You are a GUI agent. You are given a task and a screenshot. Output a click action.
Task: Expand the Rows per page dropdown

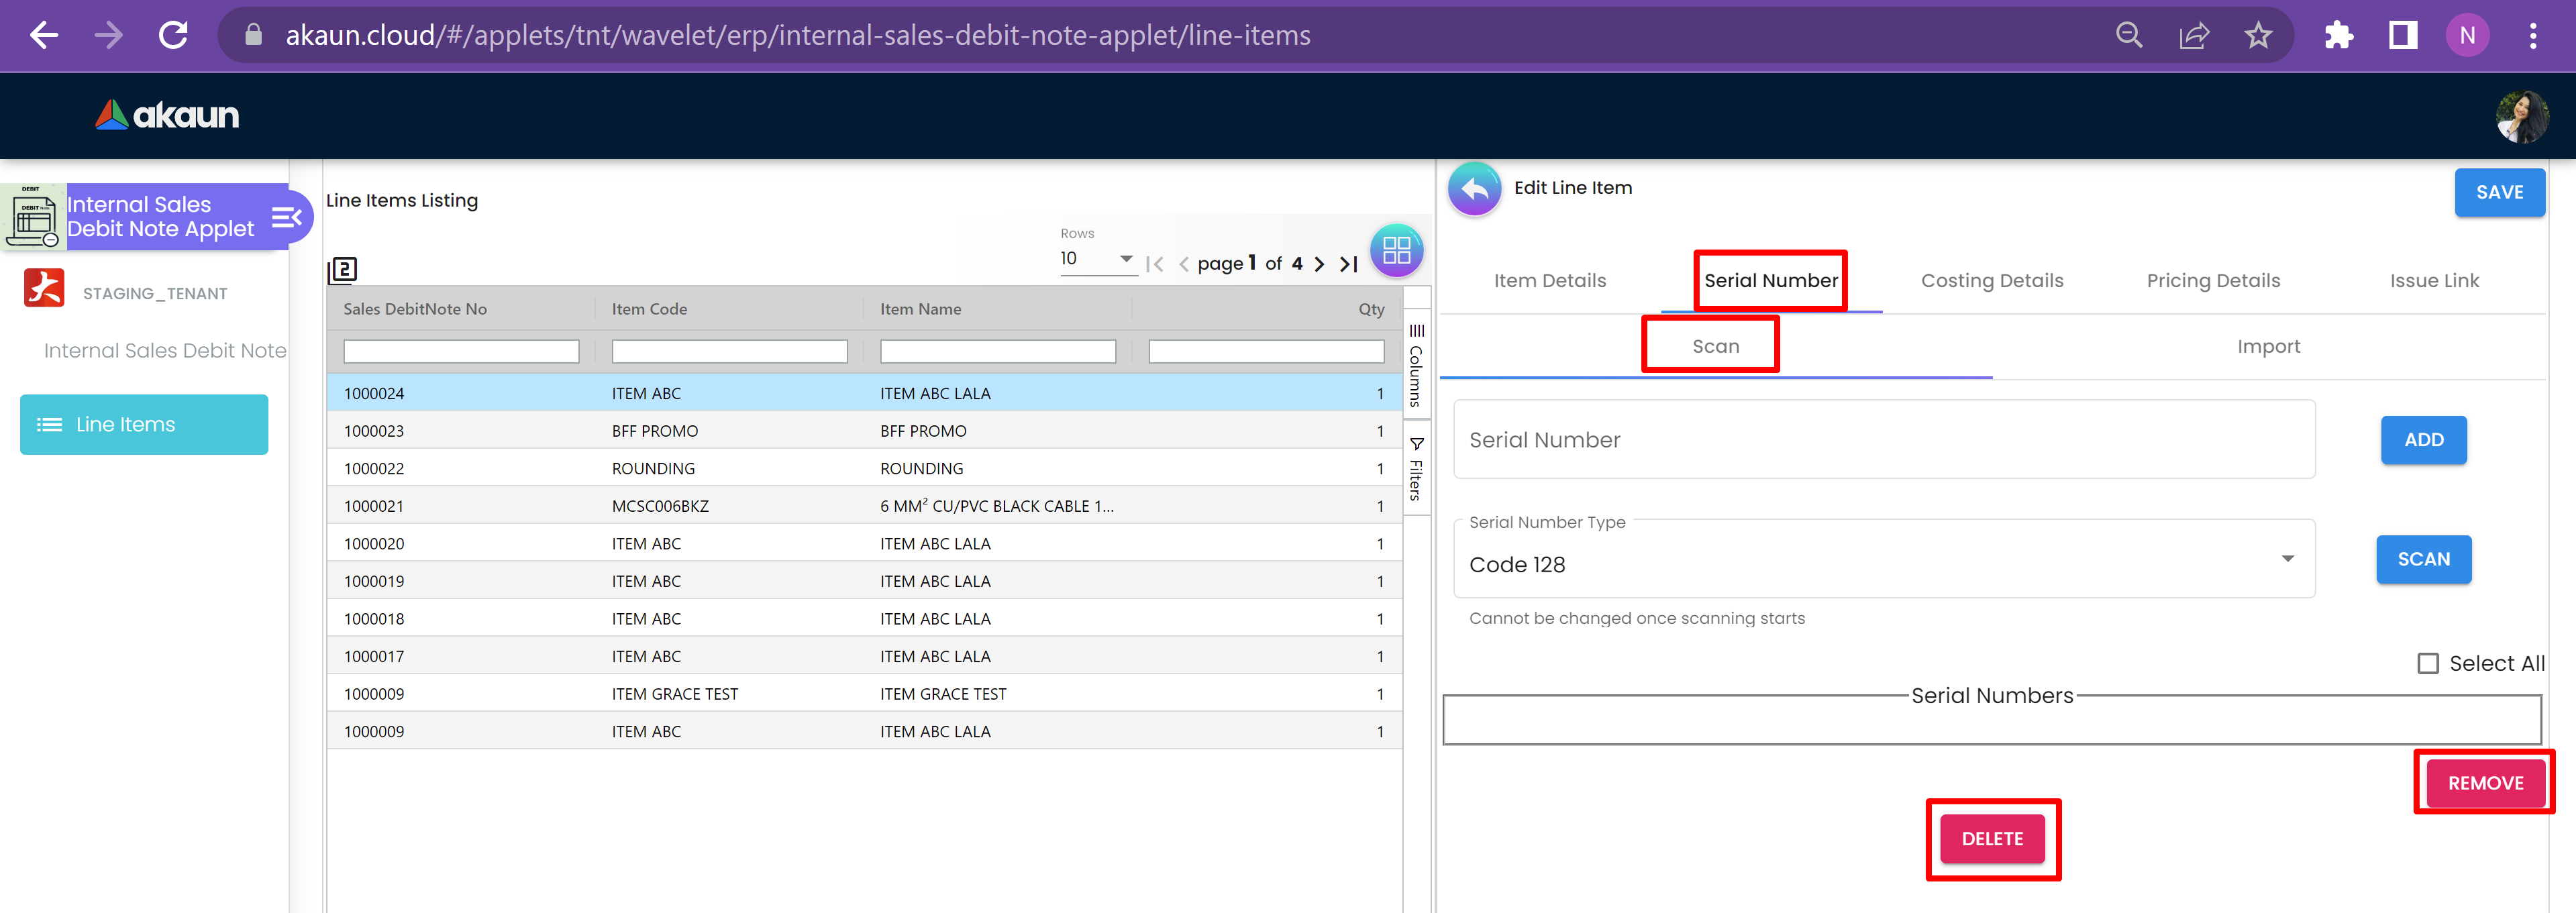tap(1097, 259)
